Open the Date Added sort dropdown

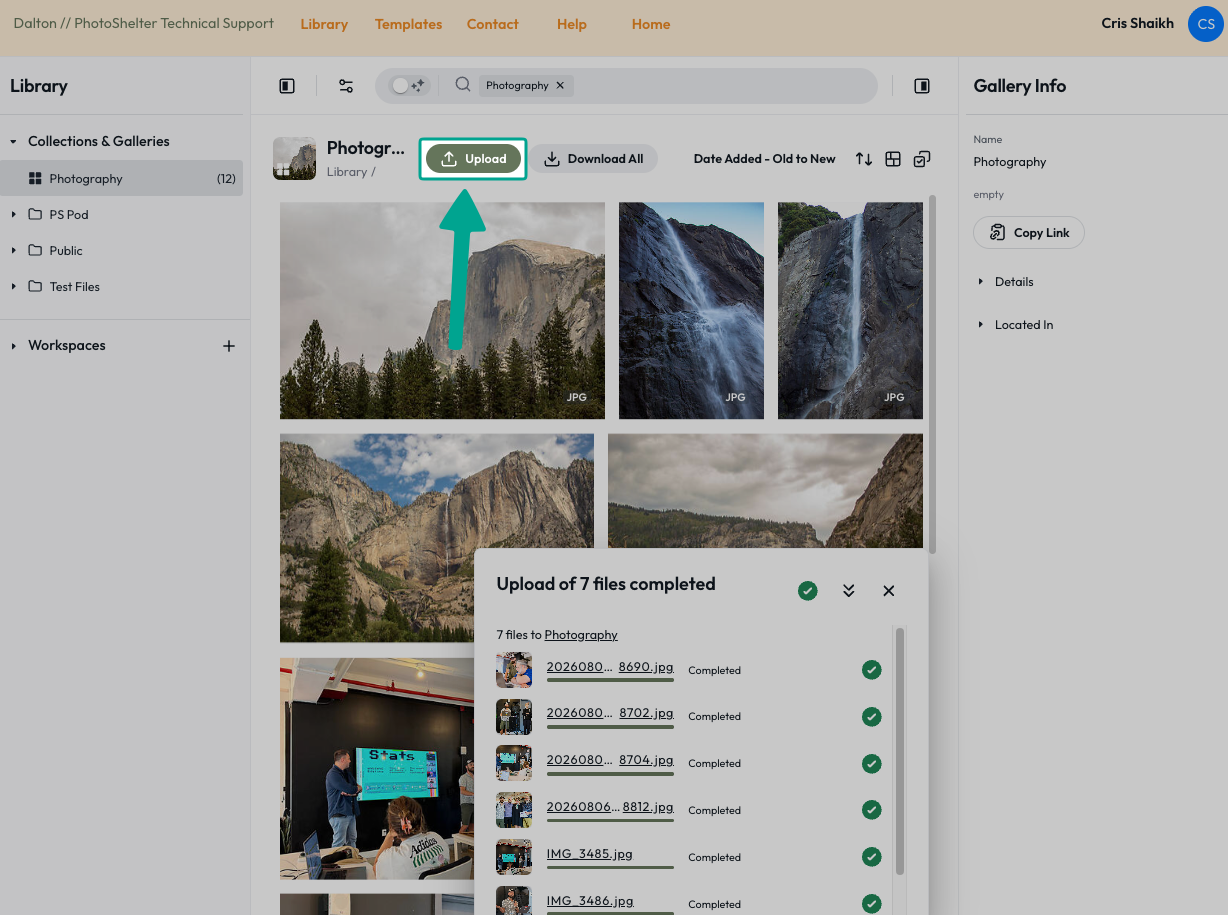764,159
